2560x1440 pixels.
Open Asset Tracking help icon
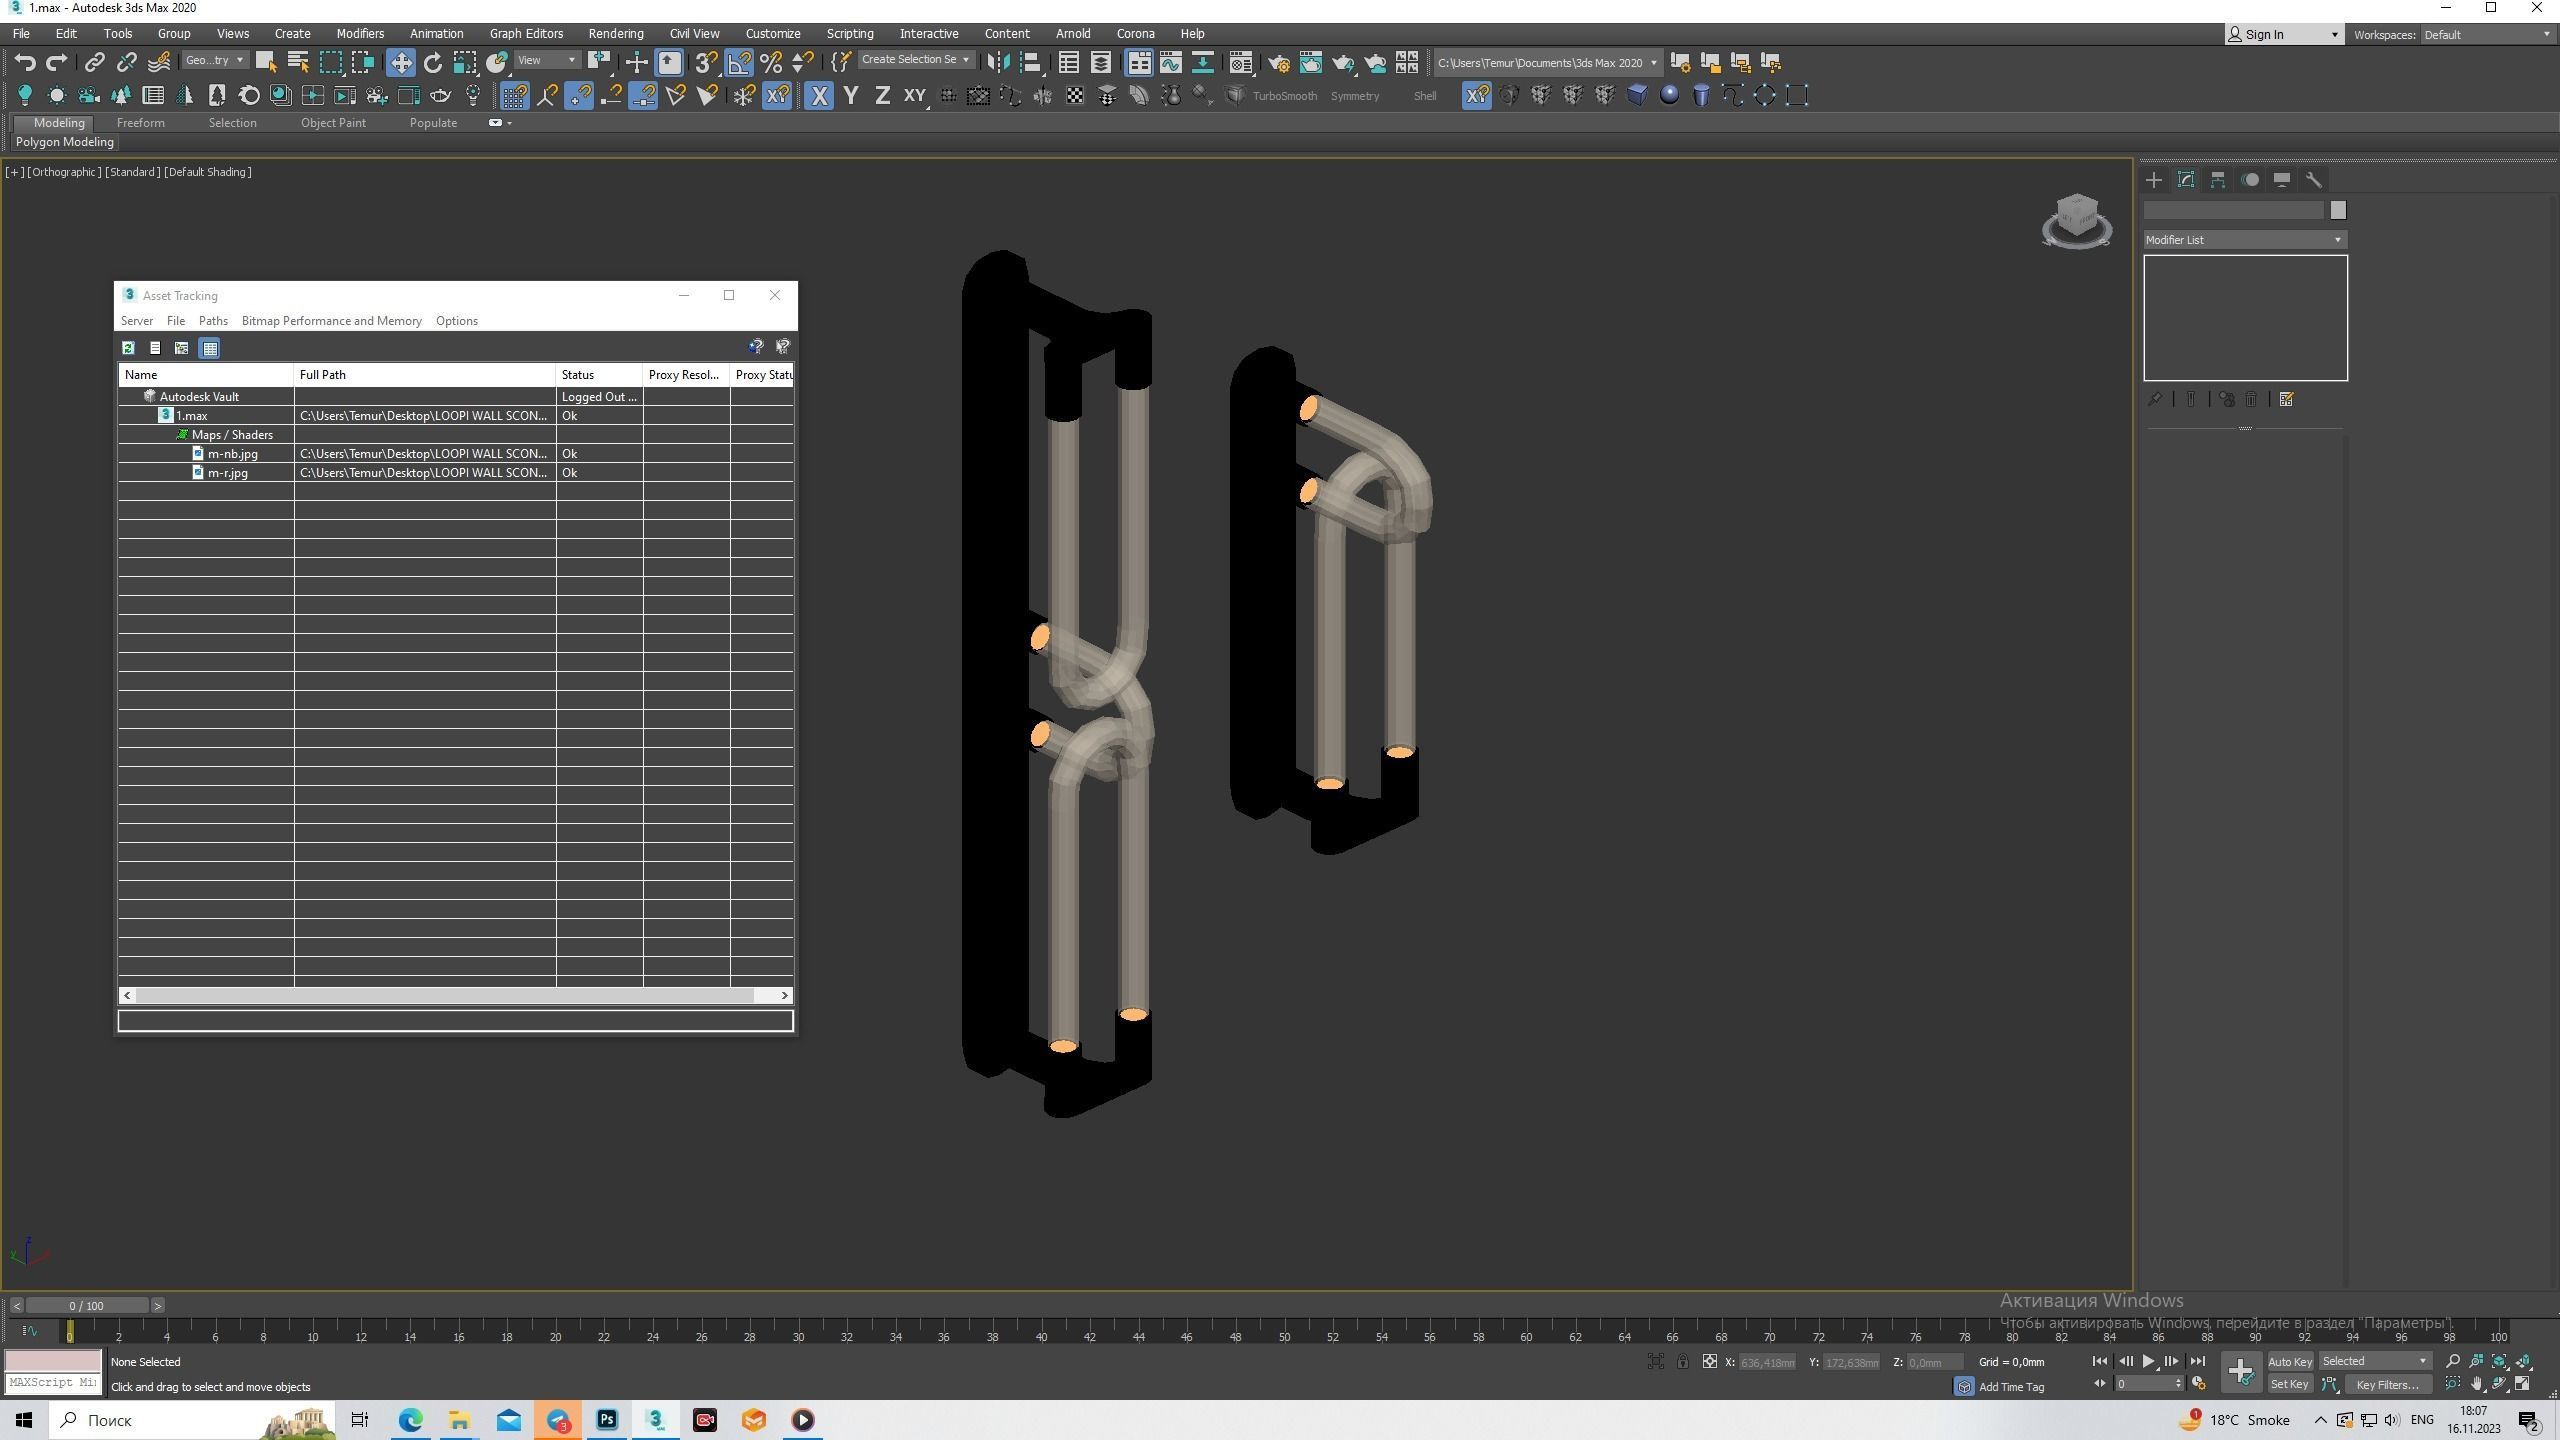[756, 347]
